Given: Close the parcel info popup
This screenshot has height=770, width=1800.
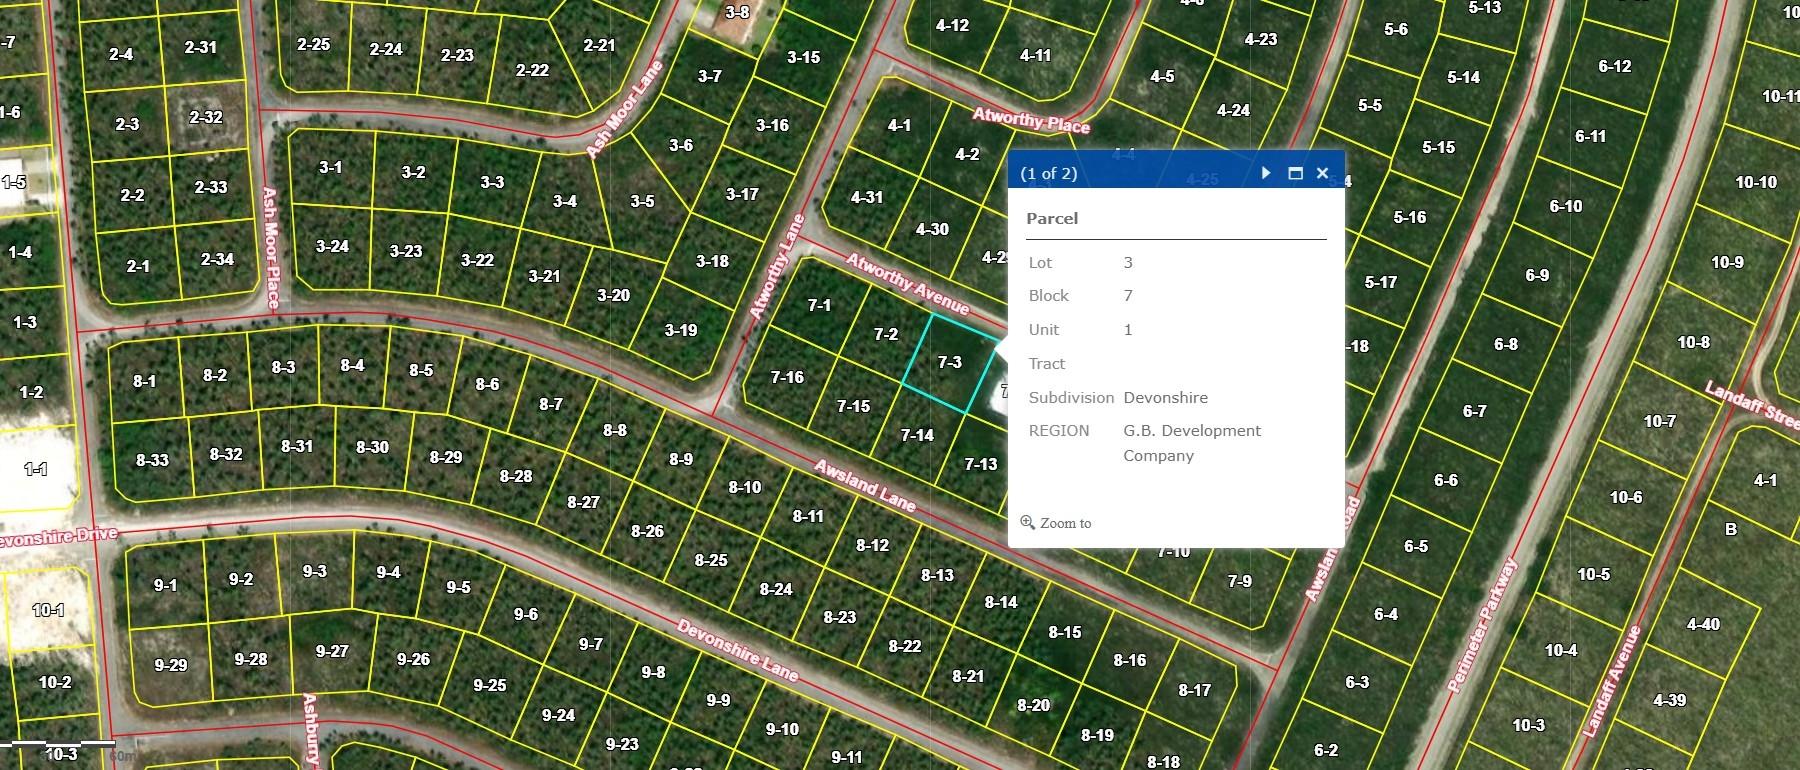Looking at the screenshot, I should [1322, 173].
